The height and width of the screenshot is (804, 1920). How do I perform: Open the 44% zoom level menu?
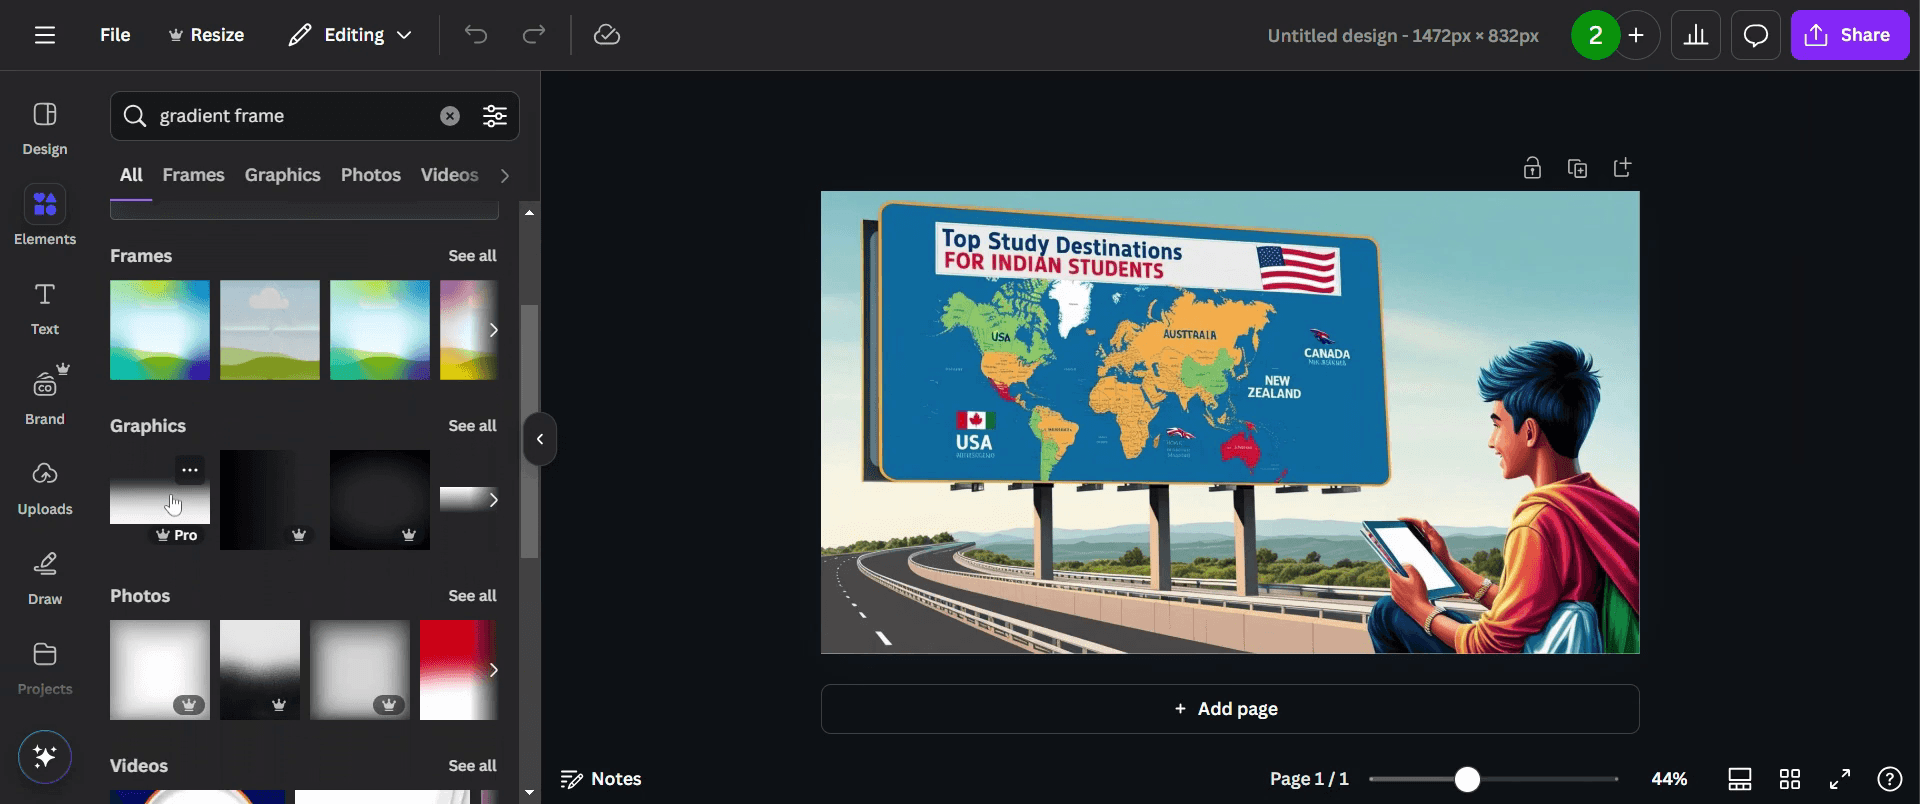coord(1669,779)
